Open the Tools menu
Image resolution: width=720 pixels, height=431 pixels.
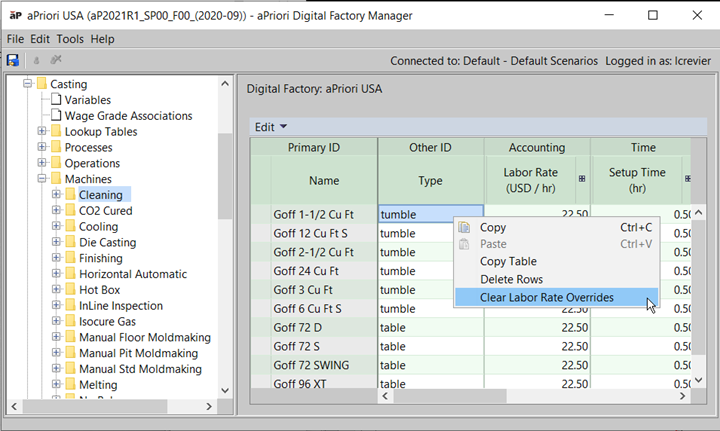point(70,39)
